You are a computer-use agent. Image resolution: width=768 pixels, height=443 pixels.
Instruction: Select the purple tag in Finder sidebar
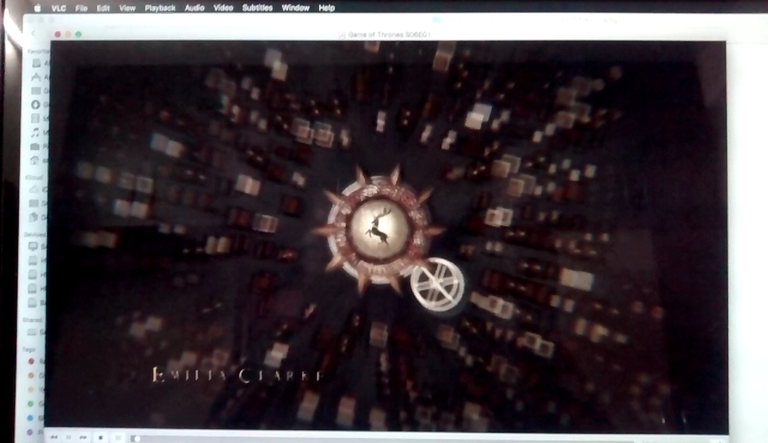coord(30,432)
